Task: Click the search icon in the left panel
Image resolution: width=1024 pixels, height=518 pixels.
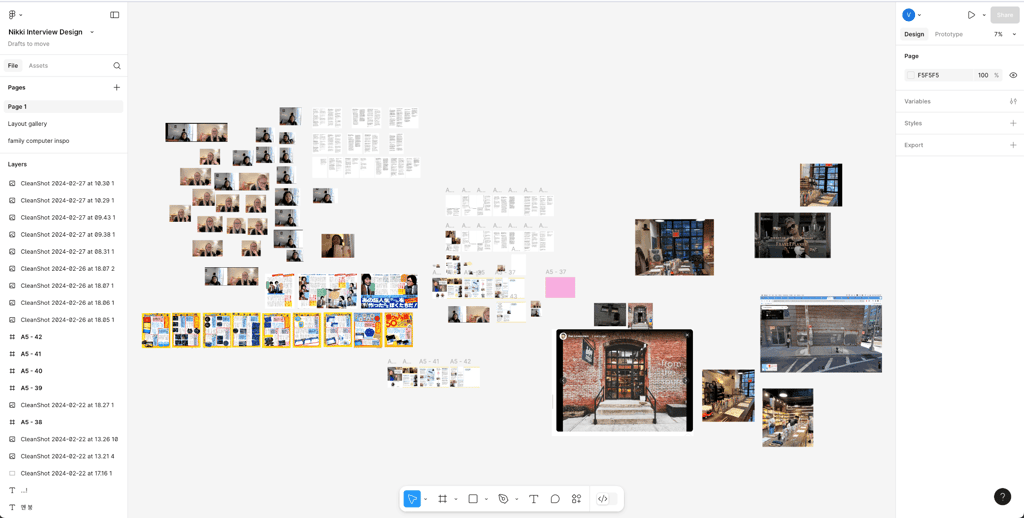Action: 117,66
